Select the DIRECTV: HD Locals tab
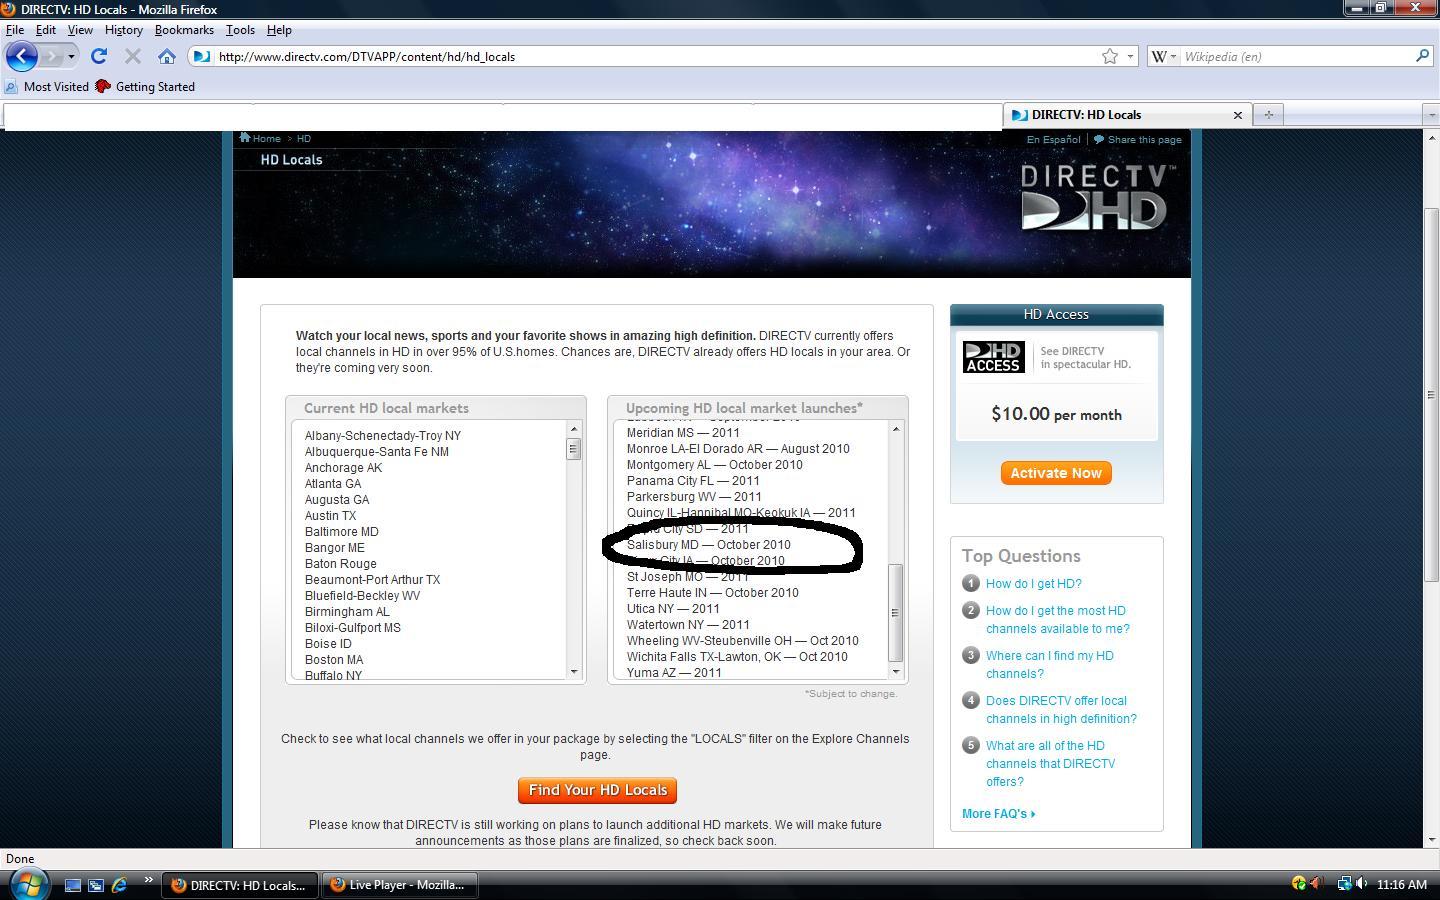Viewport: 1440px width, 900px height. (1128, 115)
